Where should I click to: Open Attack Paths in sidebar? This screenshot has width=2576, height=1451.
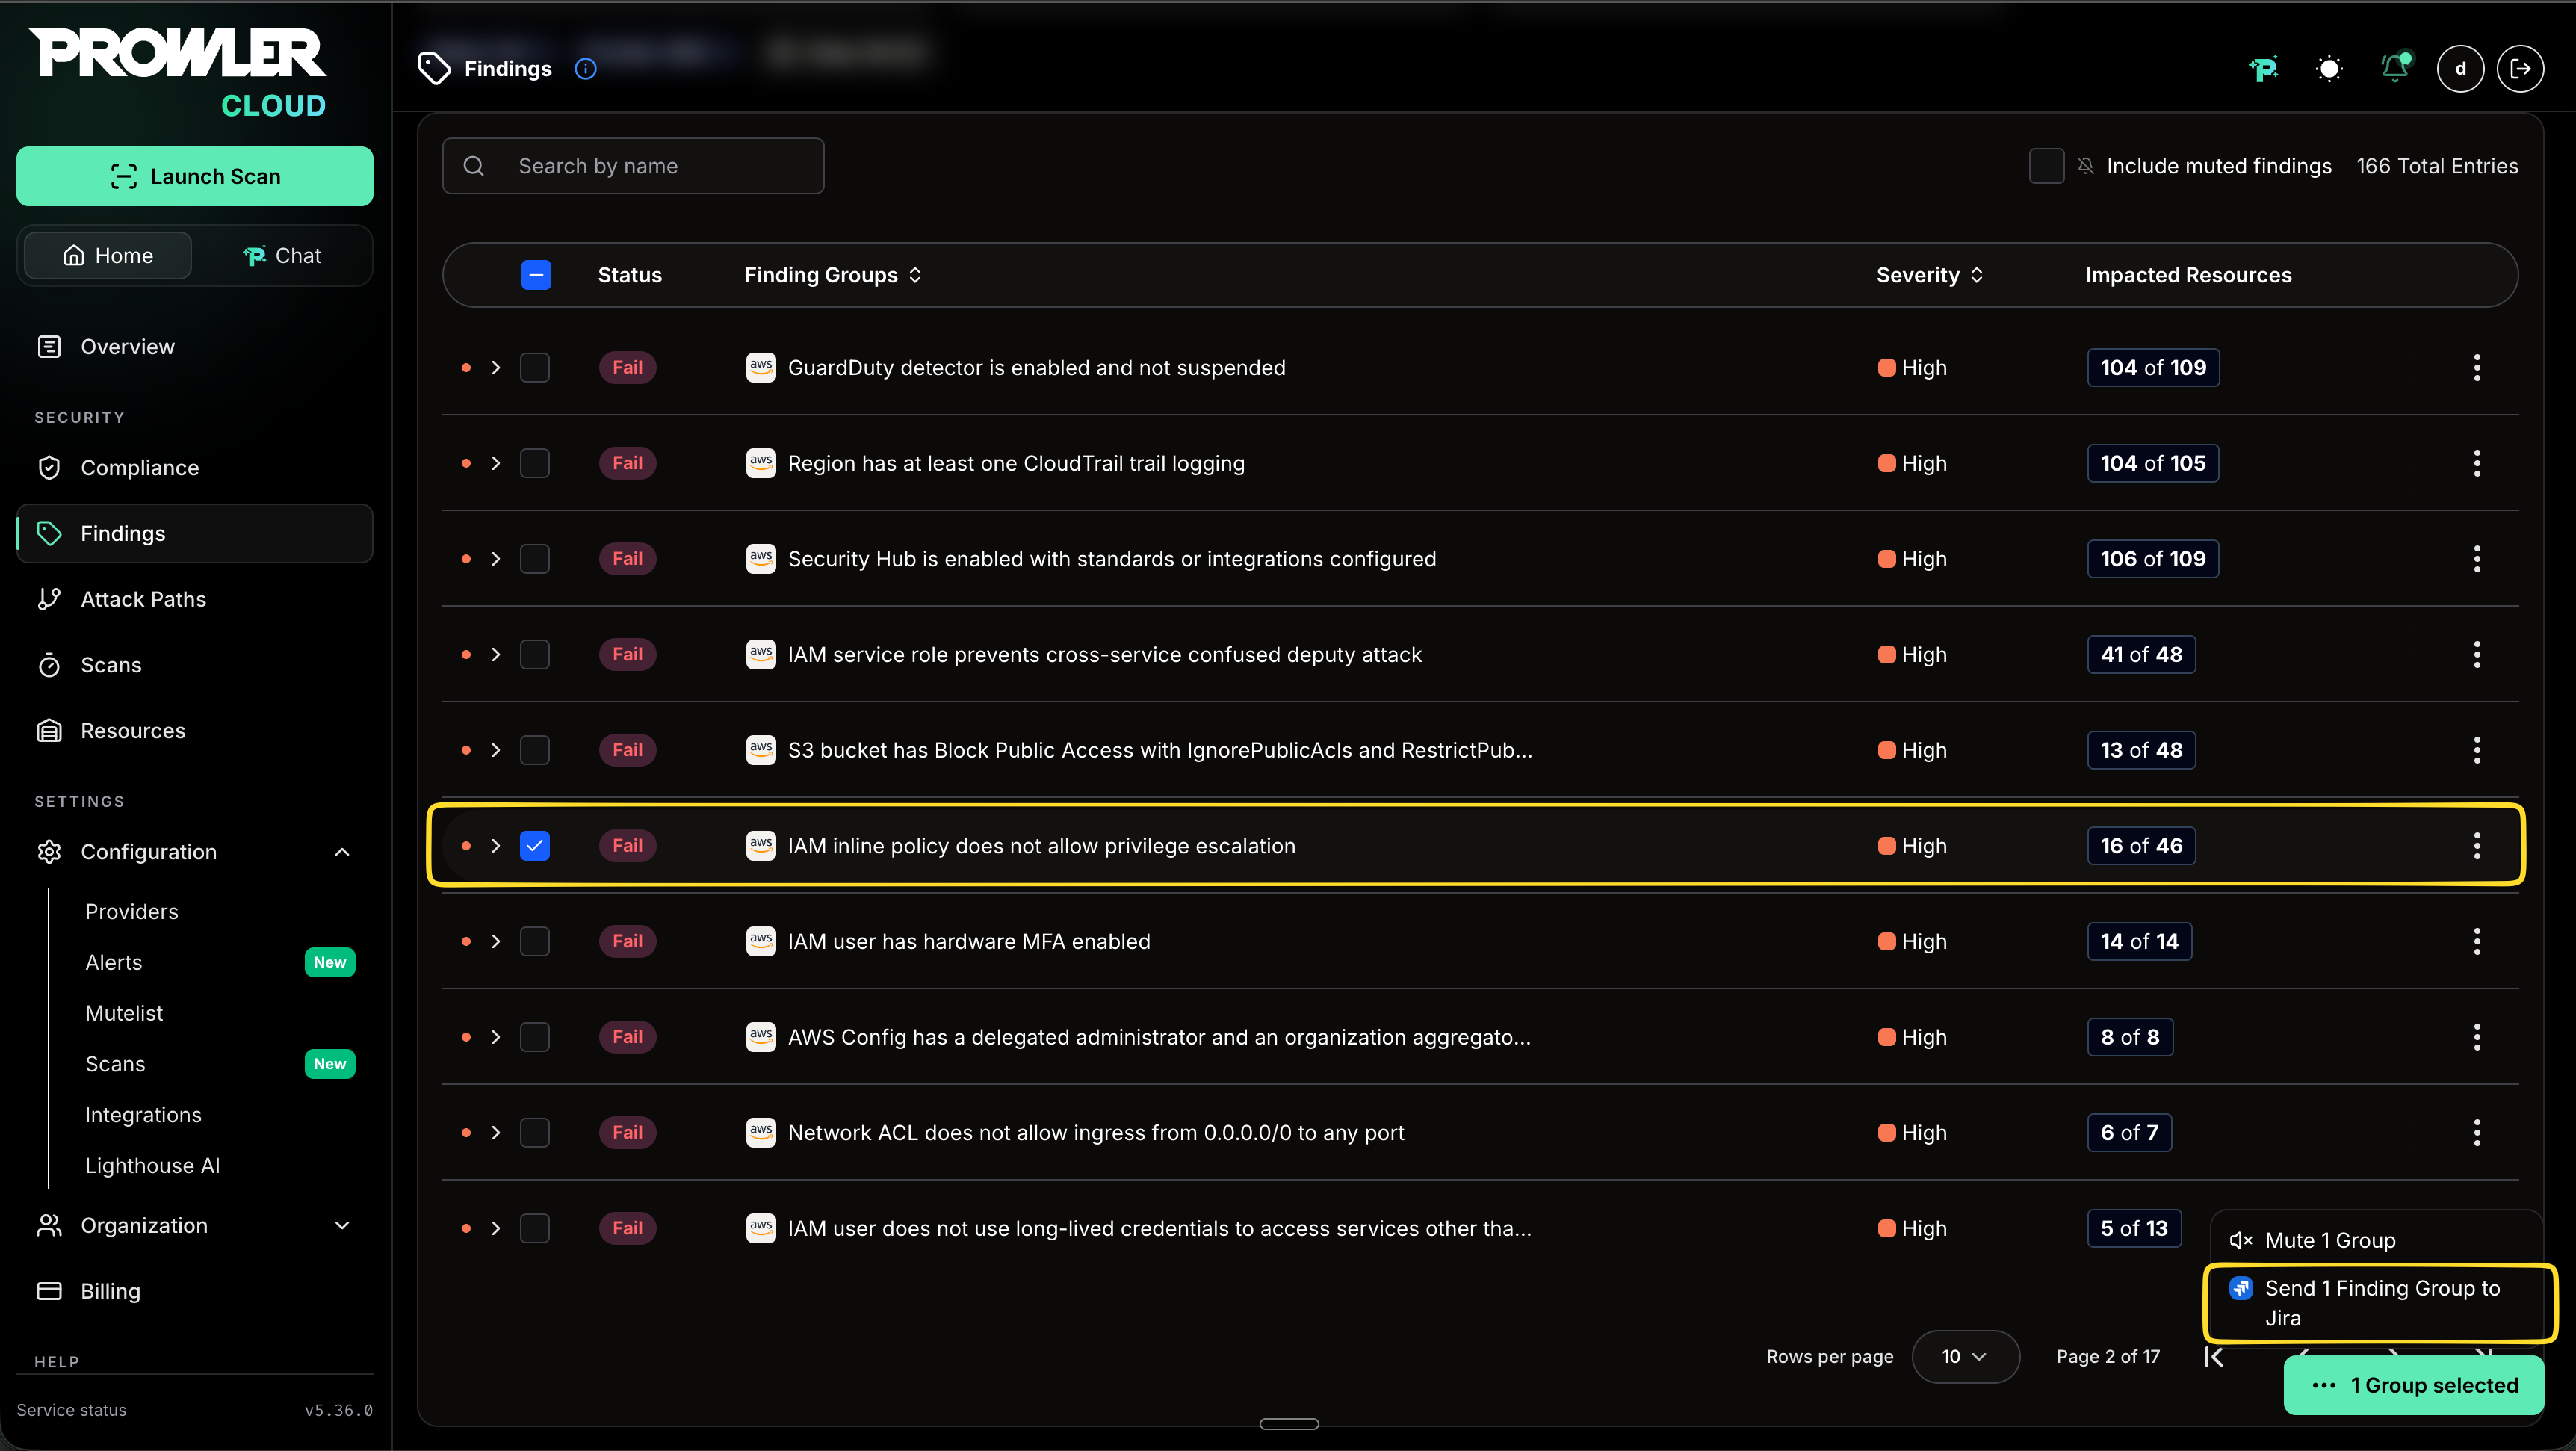pyautogui.click(x=195, y=599)
